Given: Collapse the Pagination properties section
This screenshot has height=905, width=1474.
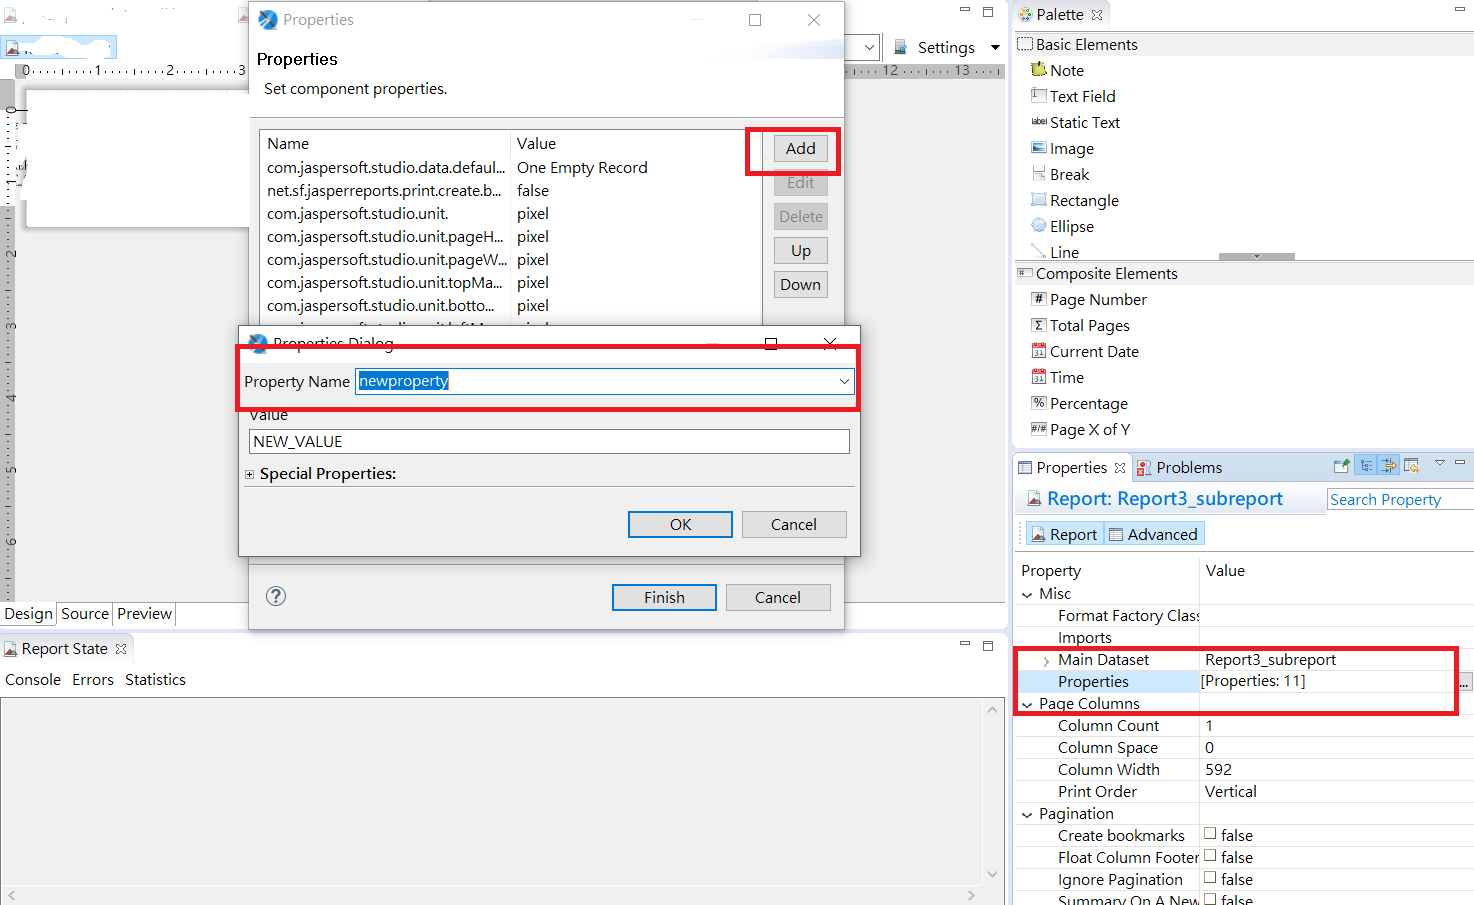Looking at the screenshot, I should coord(1026,813).
